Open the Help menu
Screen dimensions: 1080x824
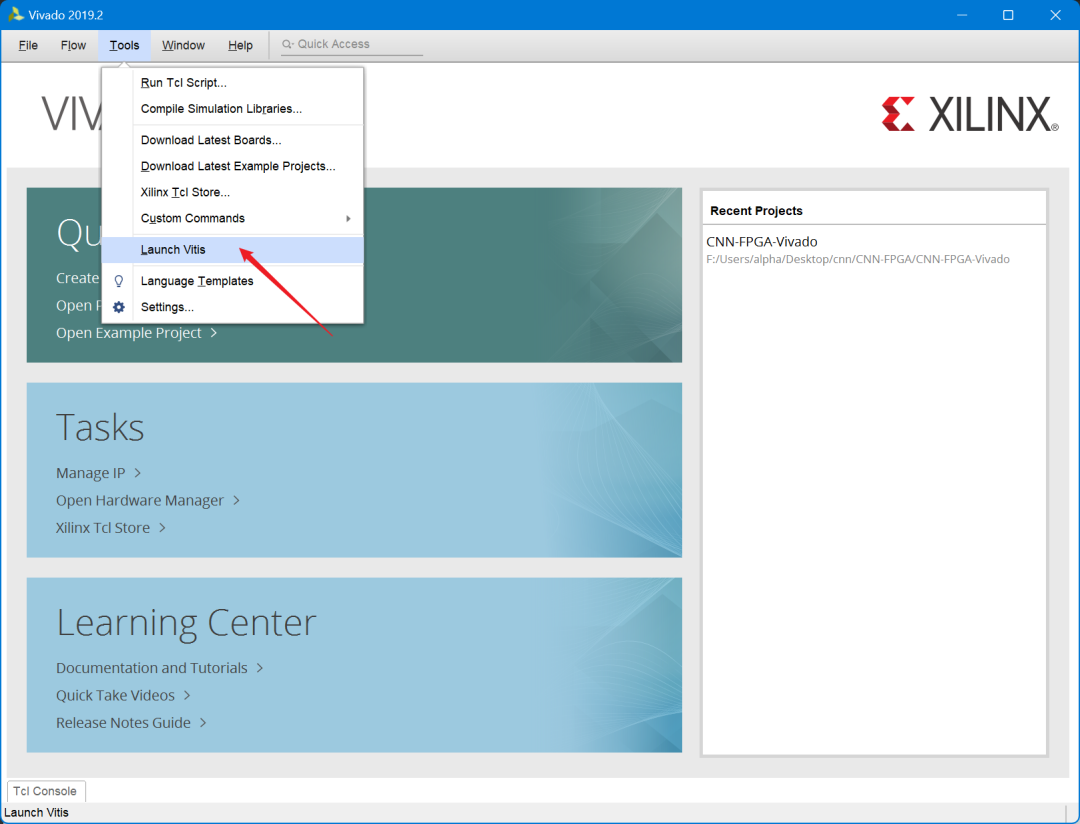click(240, 45)
